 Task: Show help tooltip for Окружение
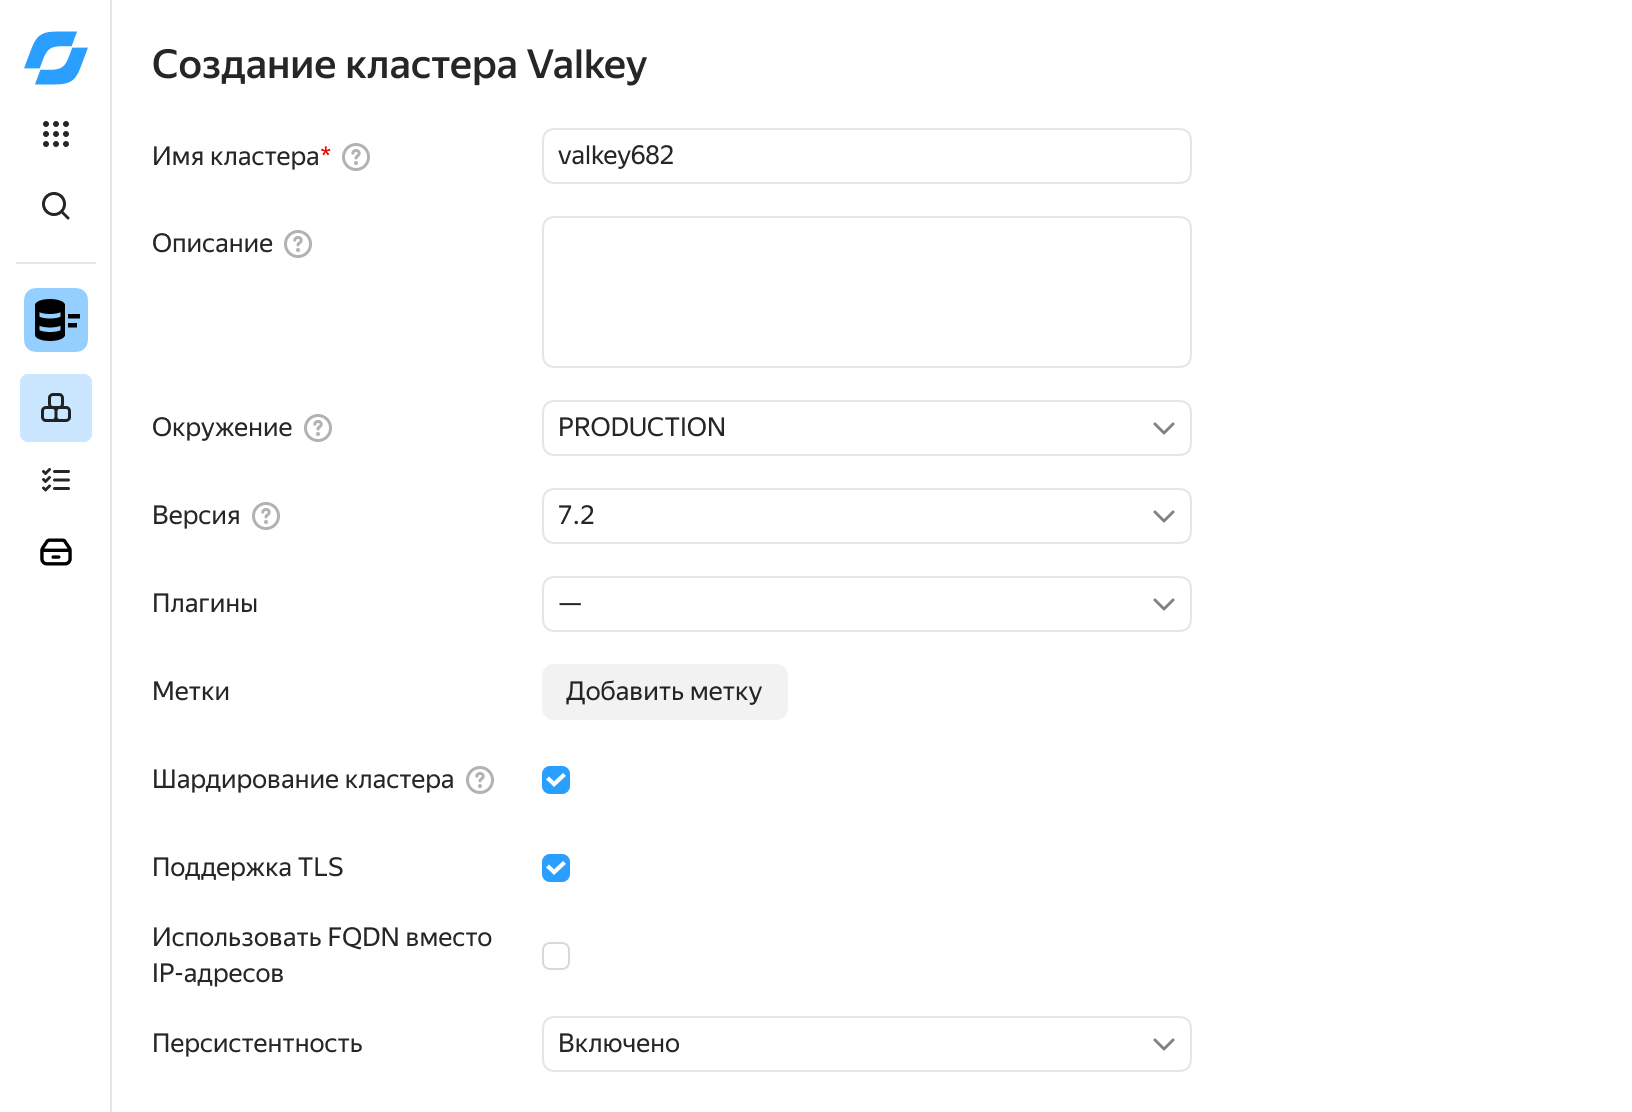[x=318, y=428]
